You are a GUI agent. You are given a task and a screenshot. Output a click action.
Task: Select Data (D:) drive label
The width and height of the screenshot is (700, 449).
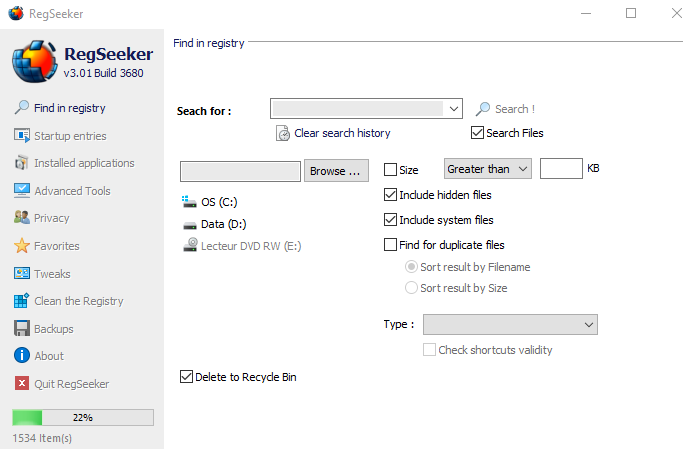tap(224, 224)
